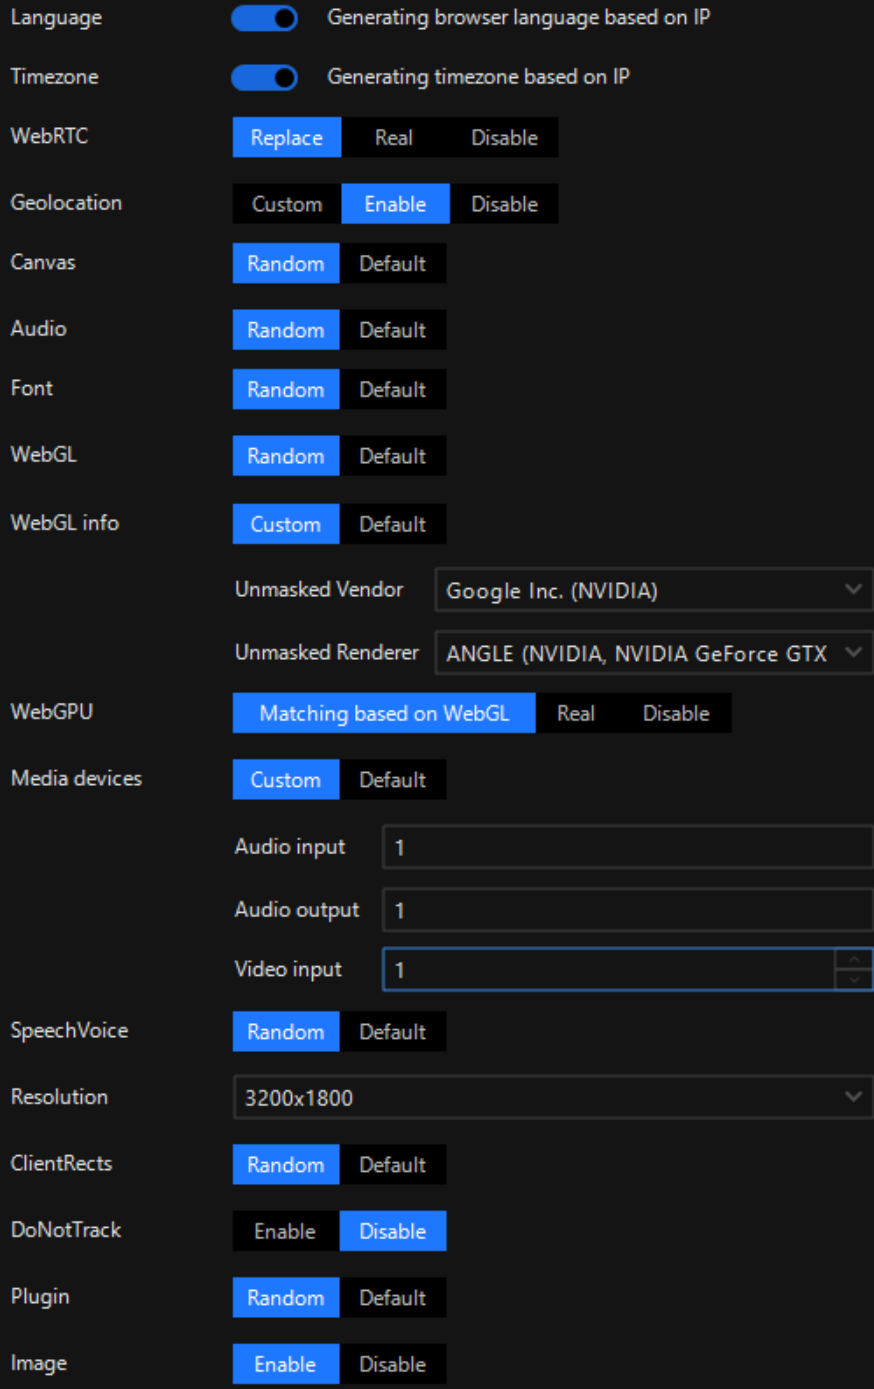This screenshot has height=1389, width=874.
Task: Turn off the Timezone based on IP switch
Action: pyautogui.click(x=264, y=77)
